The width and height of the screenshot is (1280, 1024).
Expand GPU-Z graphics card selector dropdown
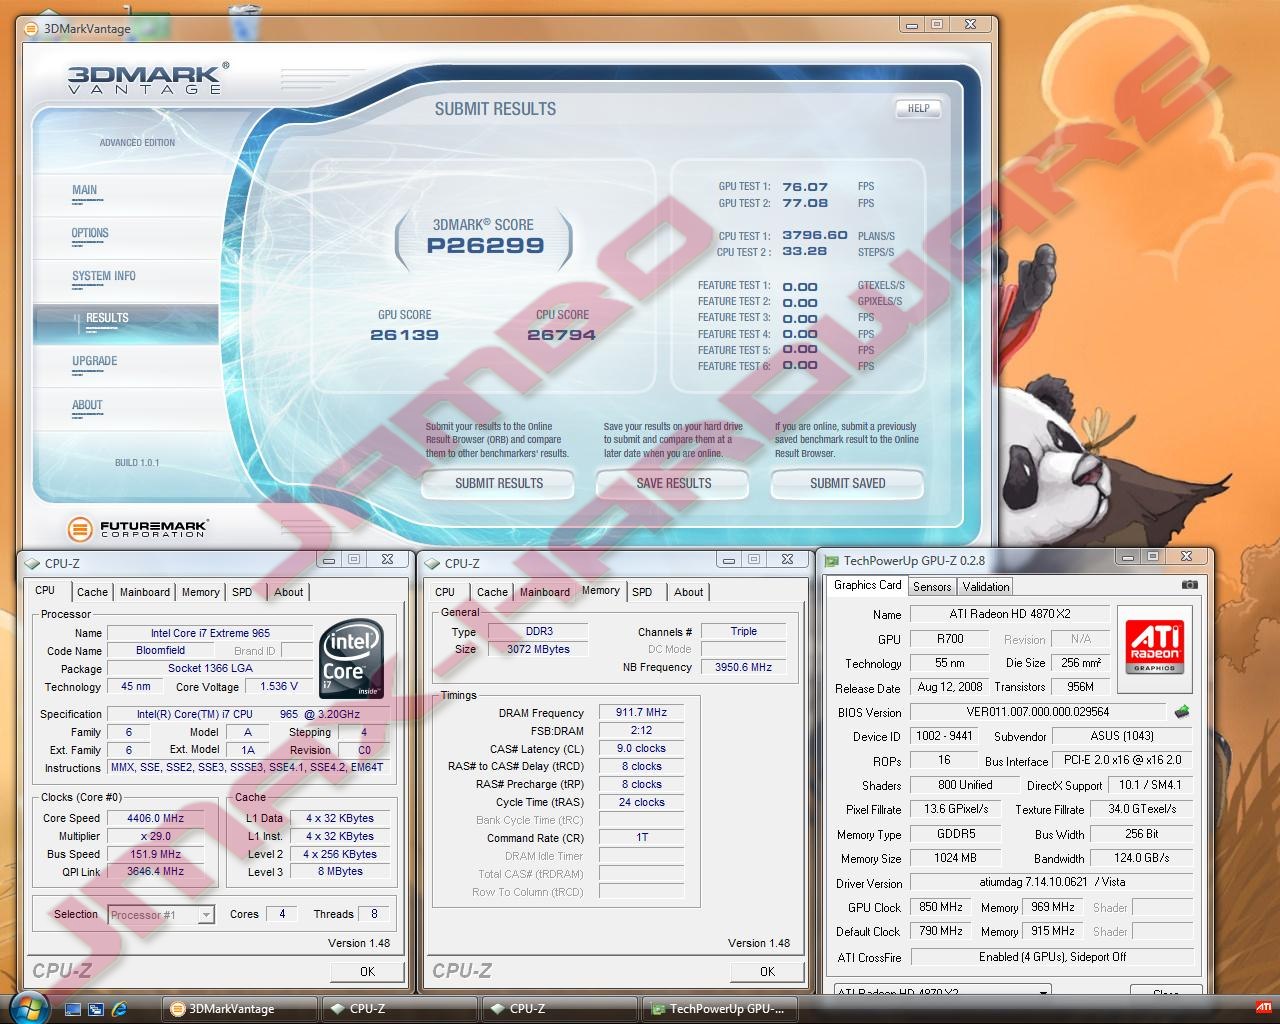[x=1043, y=992]
